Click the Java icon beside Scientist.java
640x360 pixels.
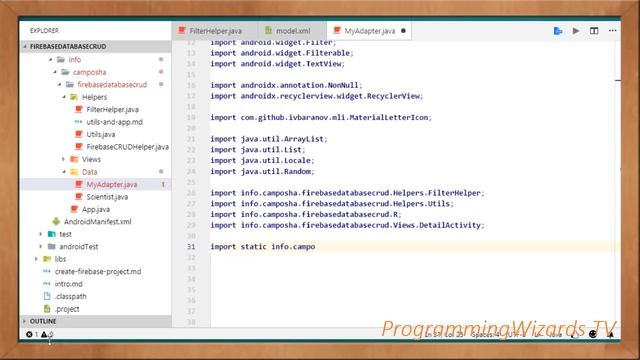click(79, 197)
